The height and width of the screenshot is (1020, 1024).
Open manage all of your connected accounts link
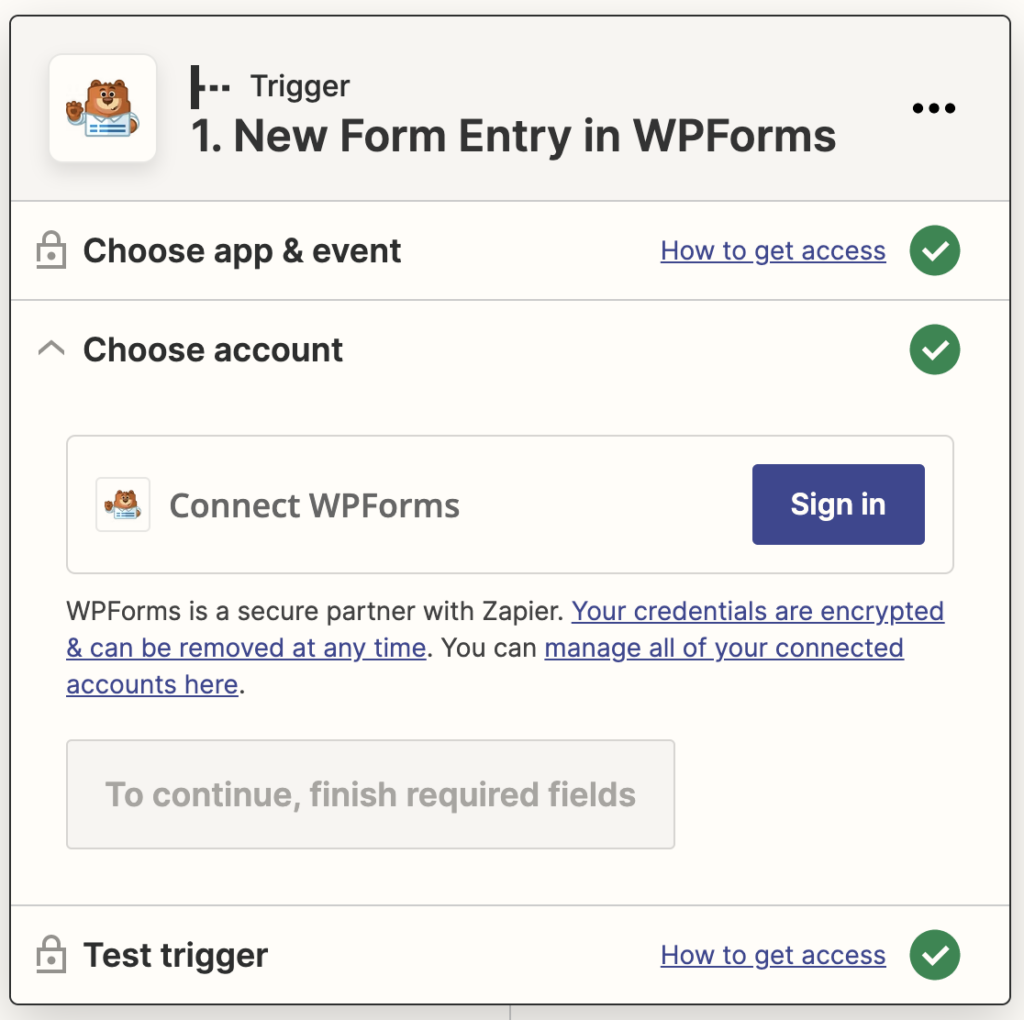[x=723, y=648]
